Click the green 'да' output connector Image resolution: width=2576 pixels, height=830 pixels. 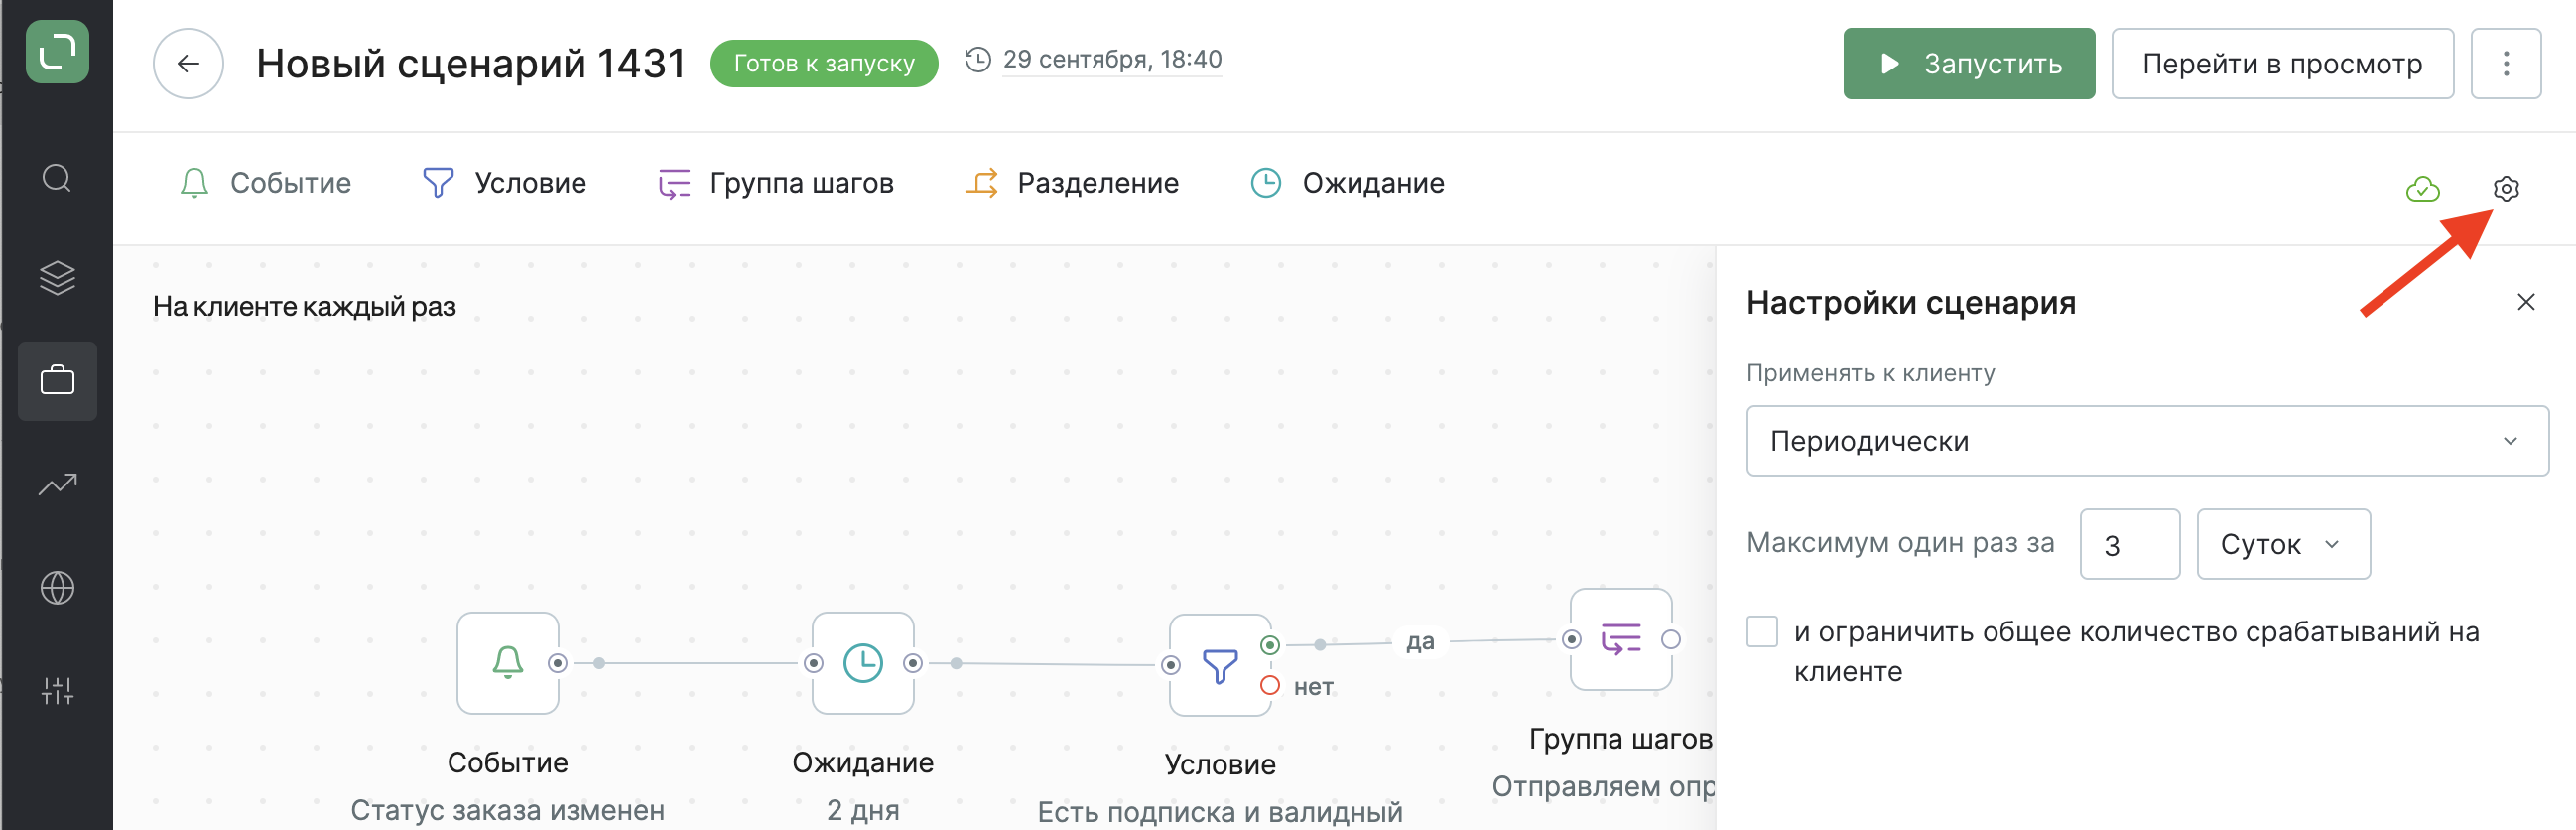click(x=1270, y=645)
